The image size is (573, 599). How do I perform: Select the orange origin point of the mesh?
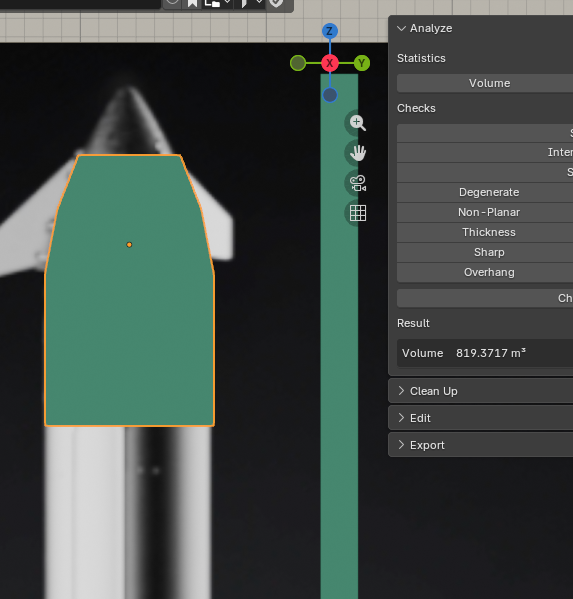[x=129, y=244]
